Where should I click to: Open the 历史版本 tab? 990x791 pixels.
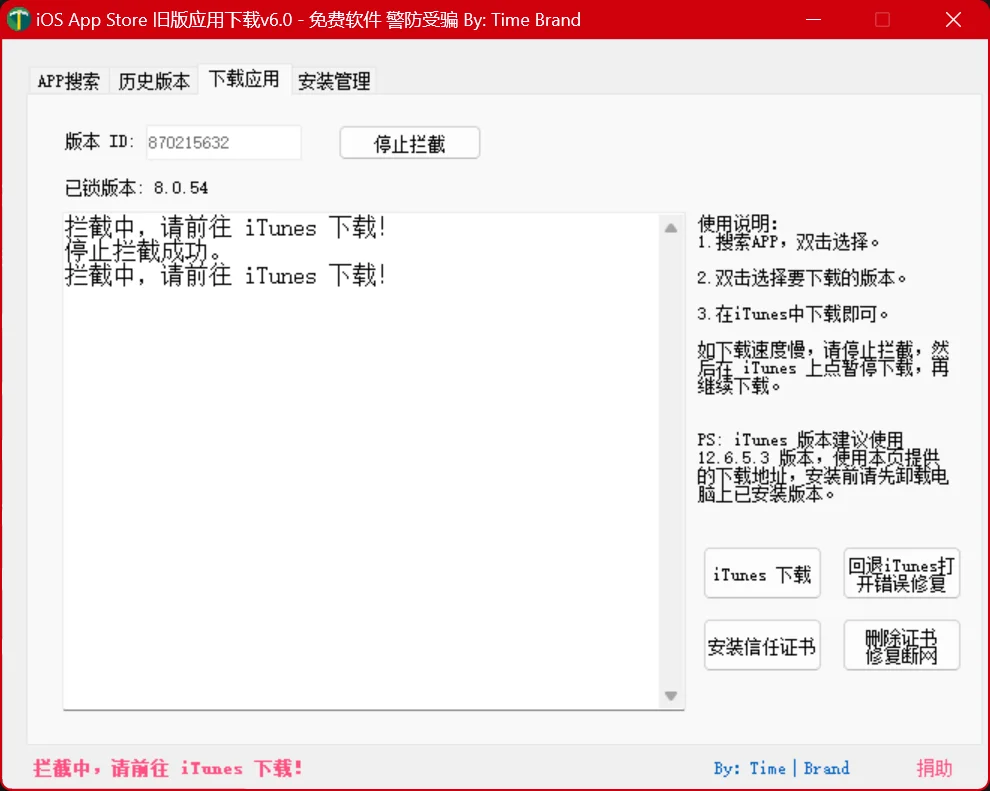click(152, 80)
